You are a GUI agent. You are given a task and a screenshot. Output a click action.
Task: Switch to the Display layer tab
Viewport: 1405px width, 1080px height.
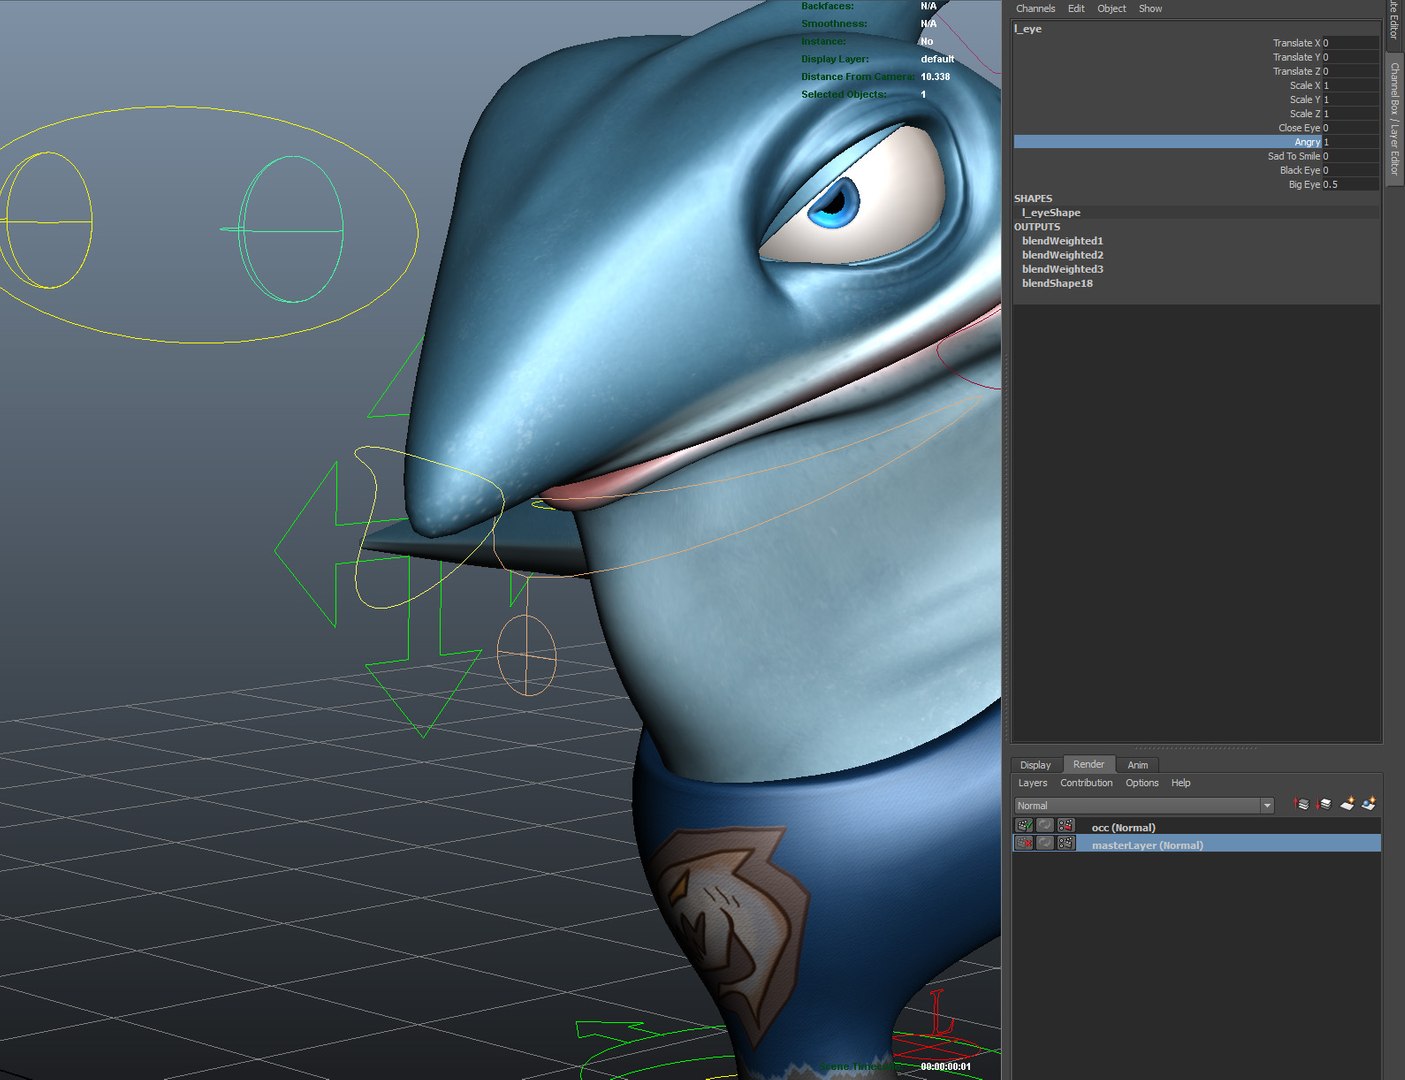(1035, 765)
